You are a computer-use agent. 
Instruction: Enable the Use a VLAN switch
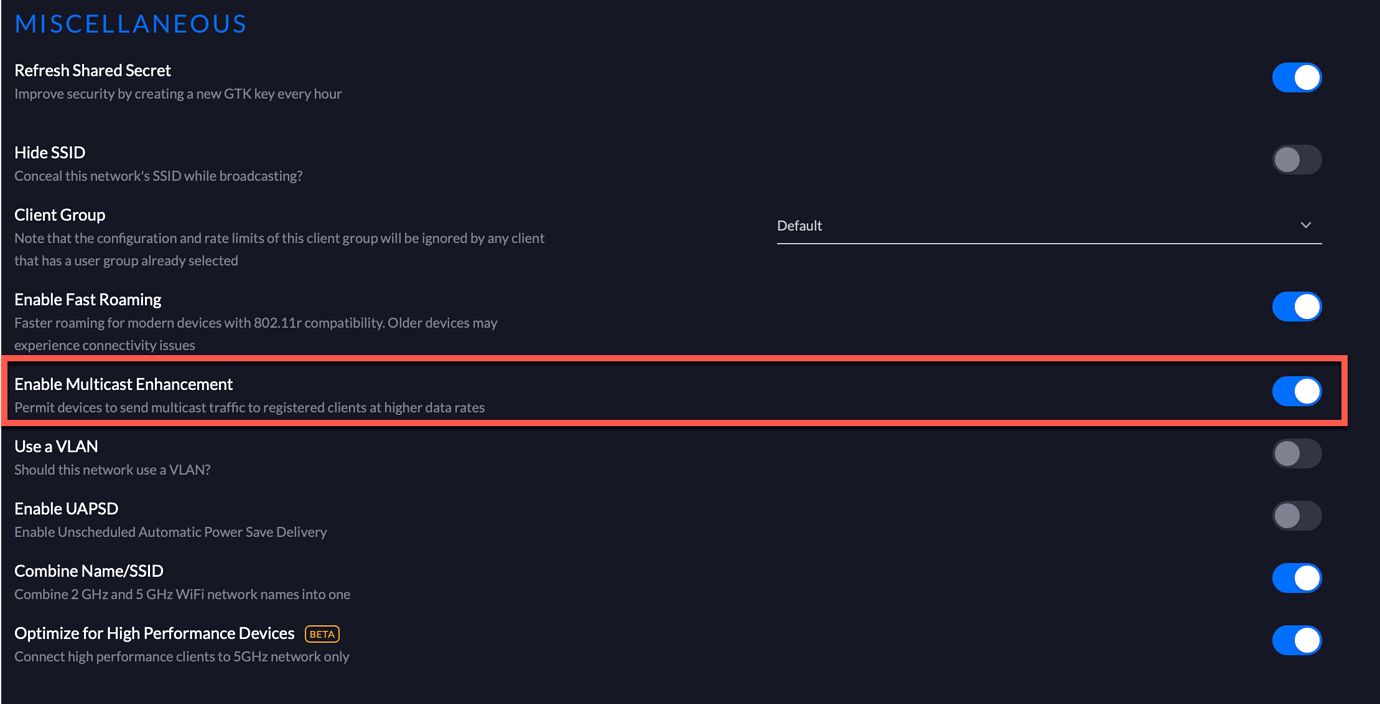point(1297,453)
